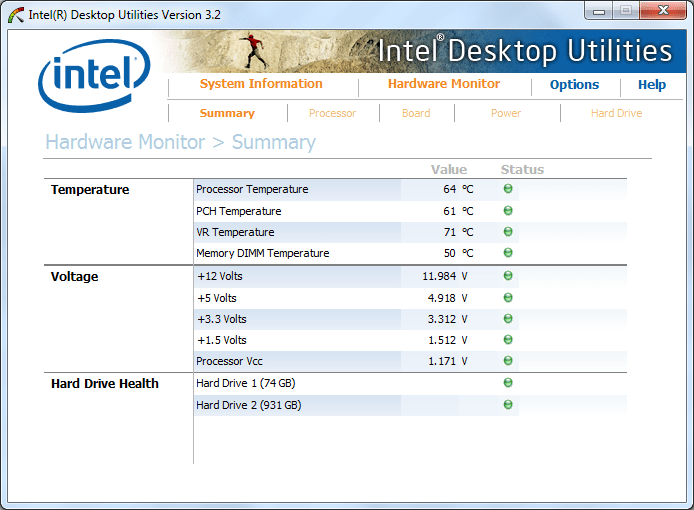The width and height of the screenshot is (694, 510).
Task: Switch to the Processor sub-tab
Action: point(332,113)
